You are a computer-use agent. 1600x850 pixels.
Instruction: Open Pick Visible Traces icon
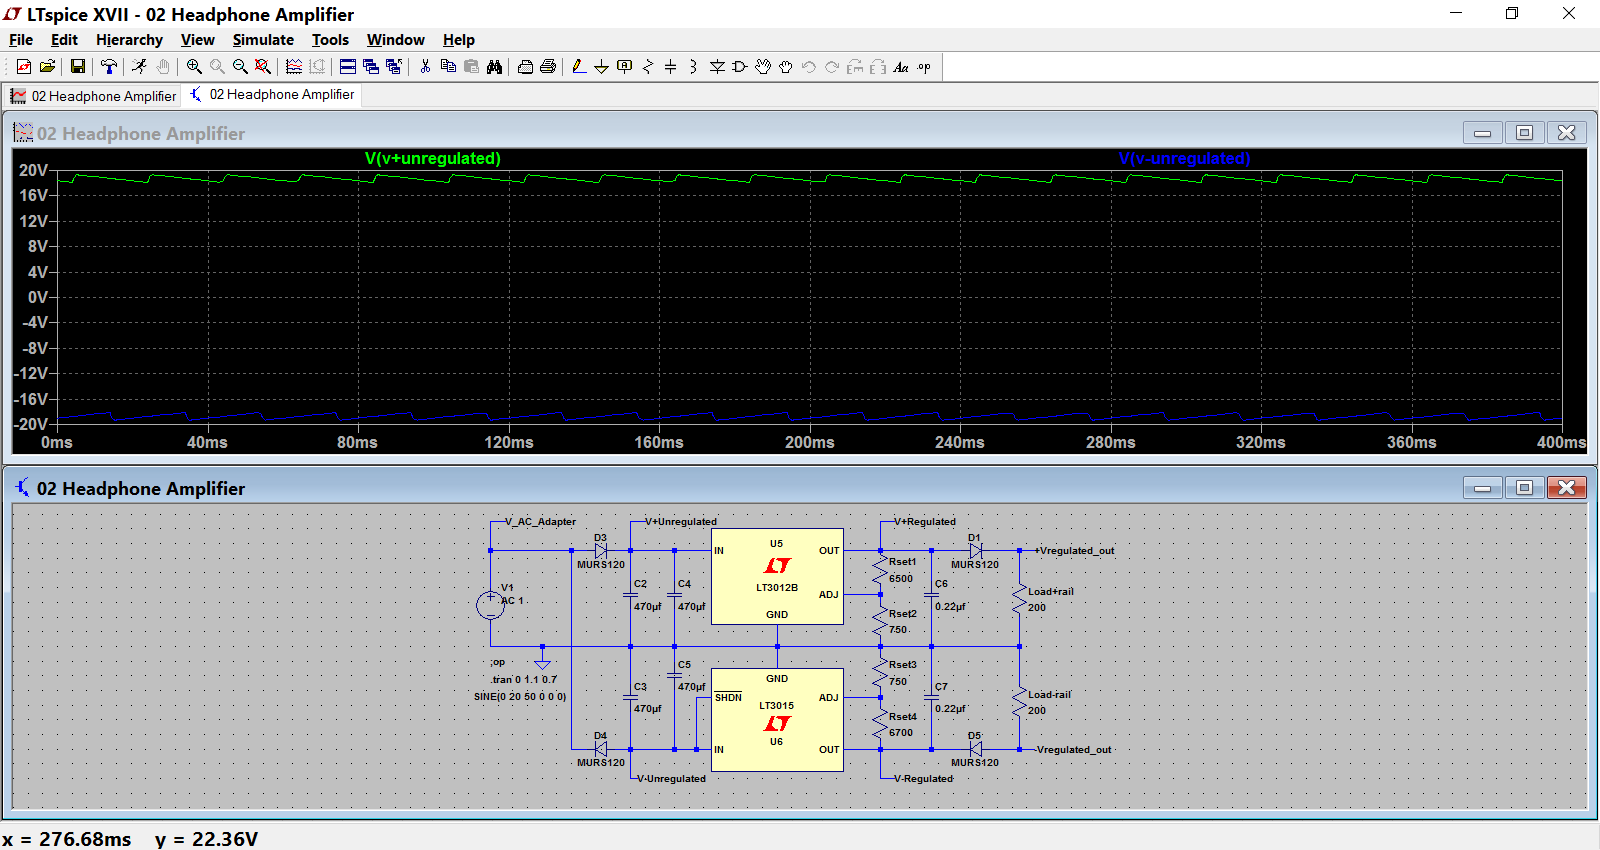point(294,67)
